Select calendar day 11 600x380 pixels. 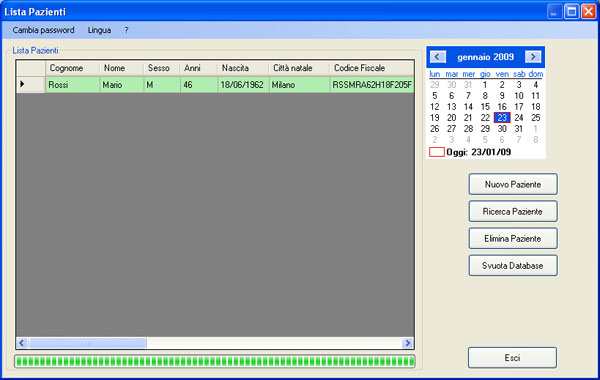pyautogui.click(x=536, y=96)
